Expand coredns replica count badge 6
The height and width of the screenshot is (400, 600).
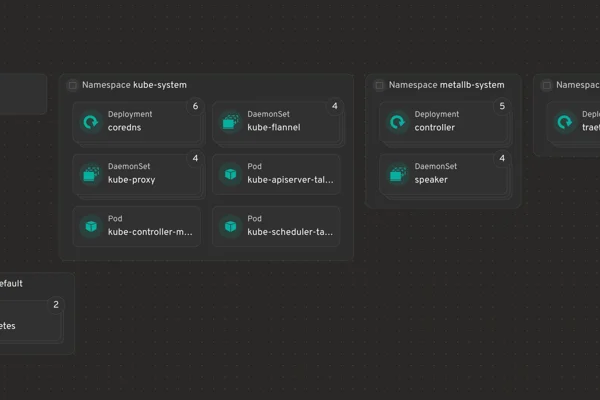[195, 106]
